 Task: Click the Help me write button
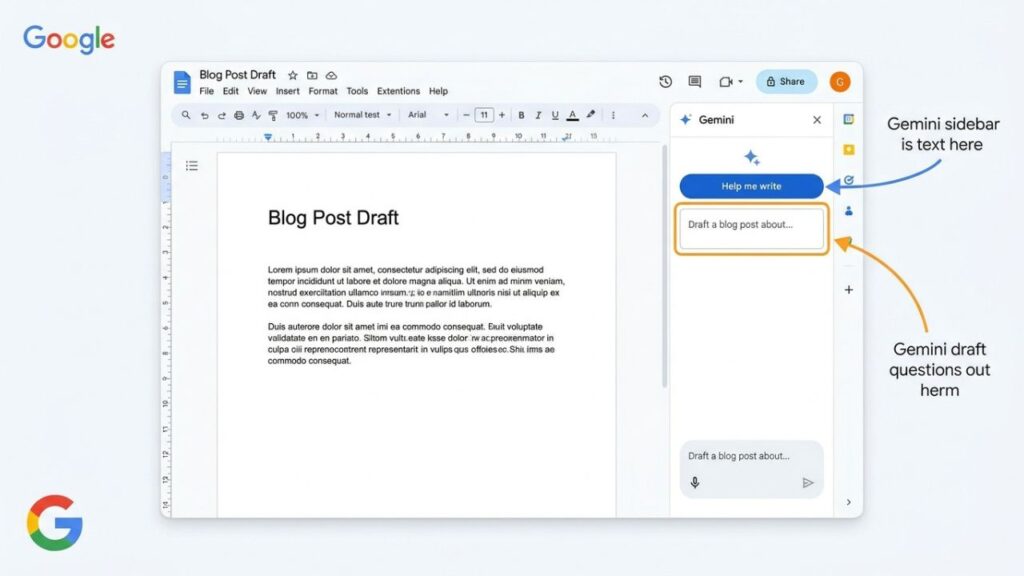click(751, 186)
